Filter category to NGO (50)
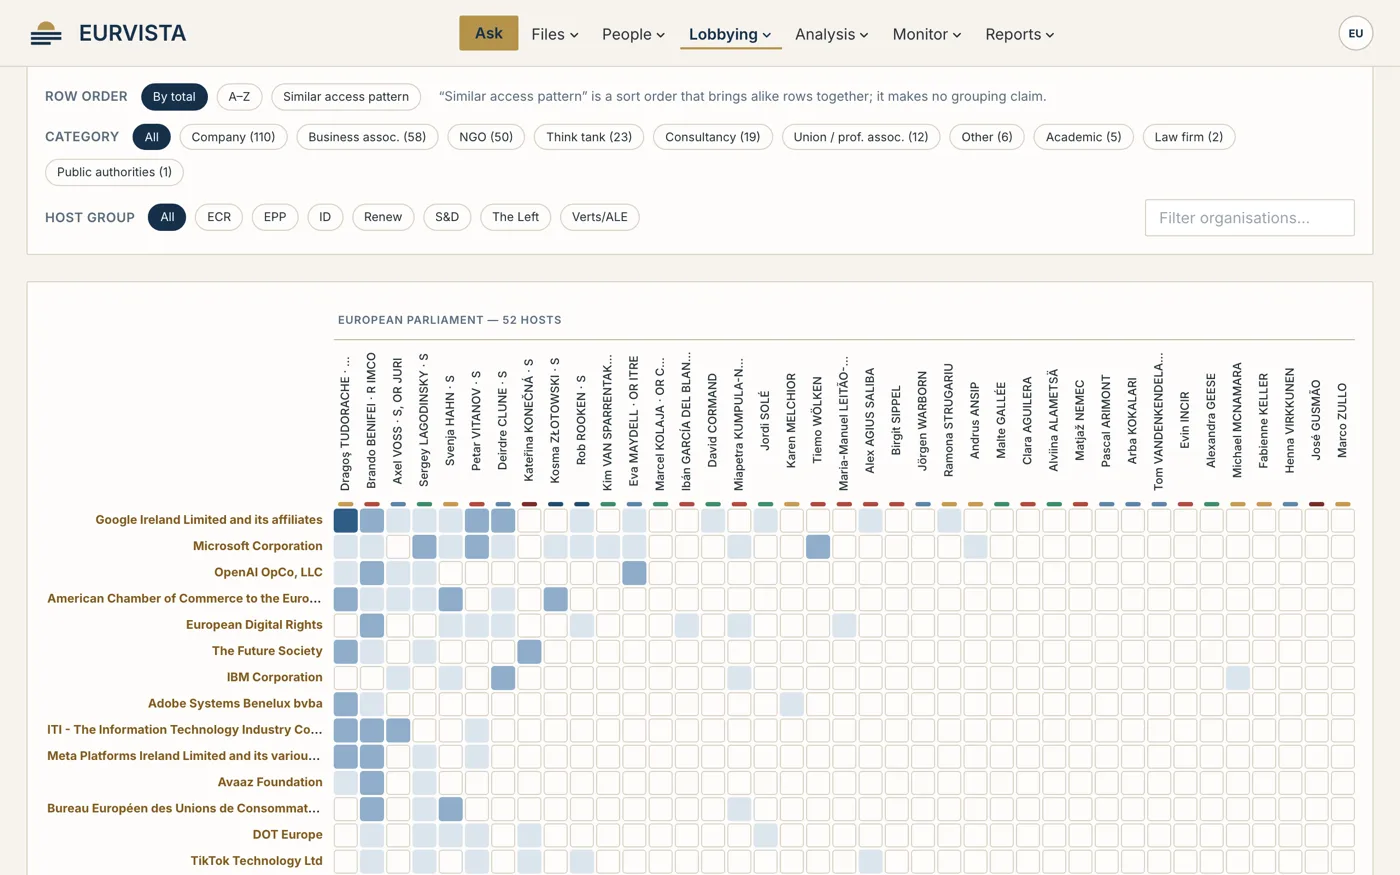 pos(486,137)
